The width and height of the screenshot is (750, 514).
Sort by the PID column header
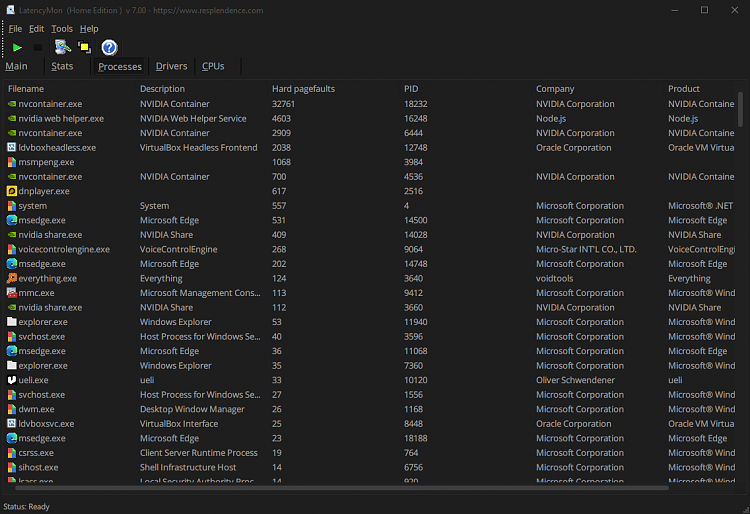click(411, 88)
